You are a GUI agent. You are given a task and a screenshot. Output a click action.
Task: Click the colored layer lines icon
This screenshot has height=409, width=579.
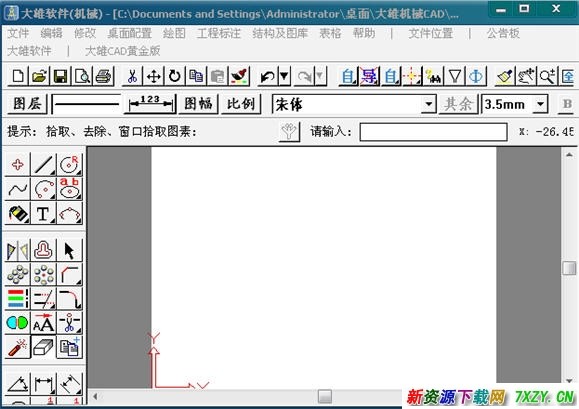click(17, 299)
